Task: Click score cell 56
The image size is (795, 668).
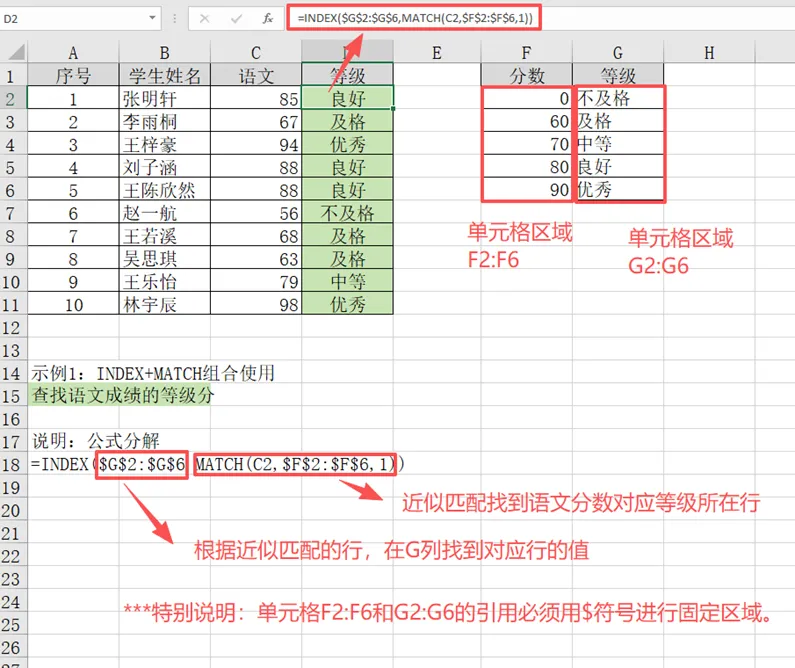Action: coord(256,212)
